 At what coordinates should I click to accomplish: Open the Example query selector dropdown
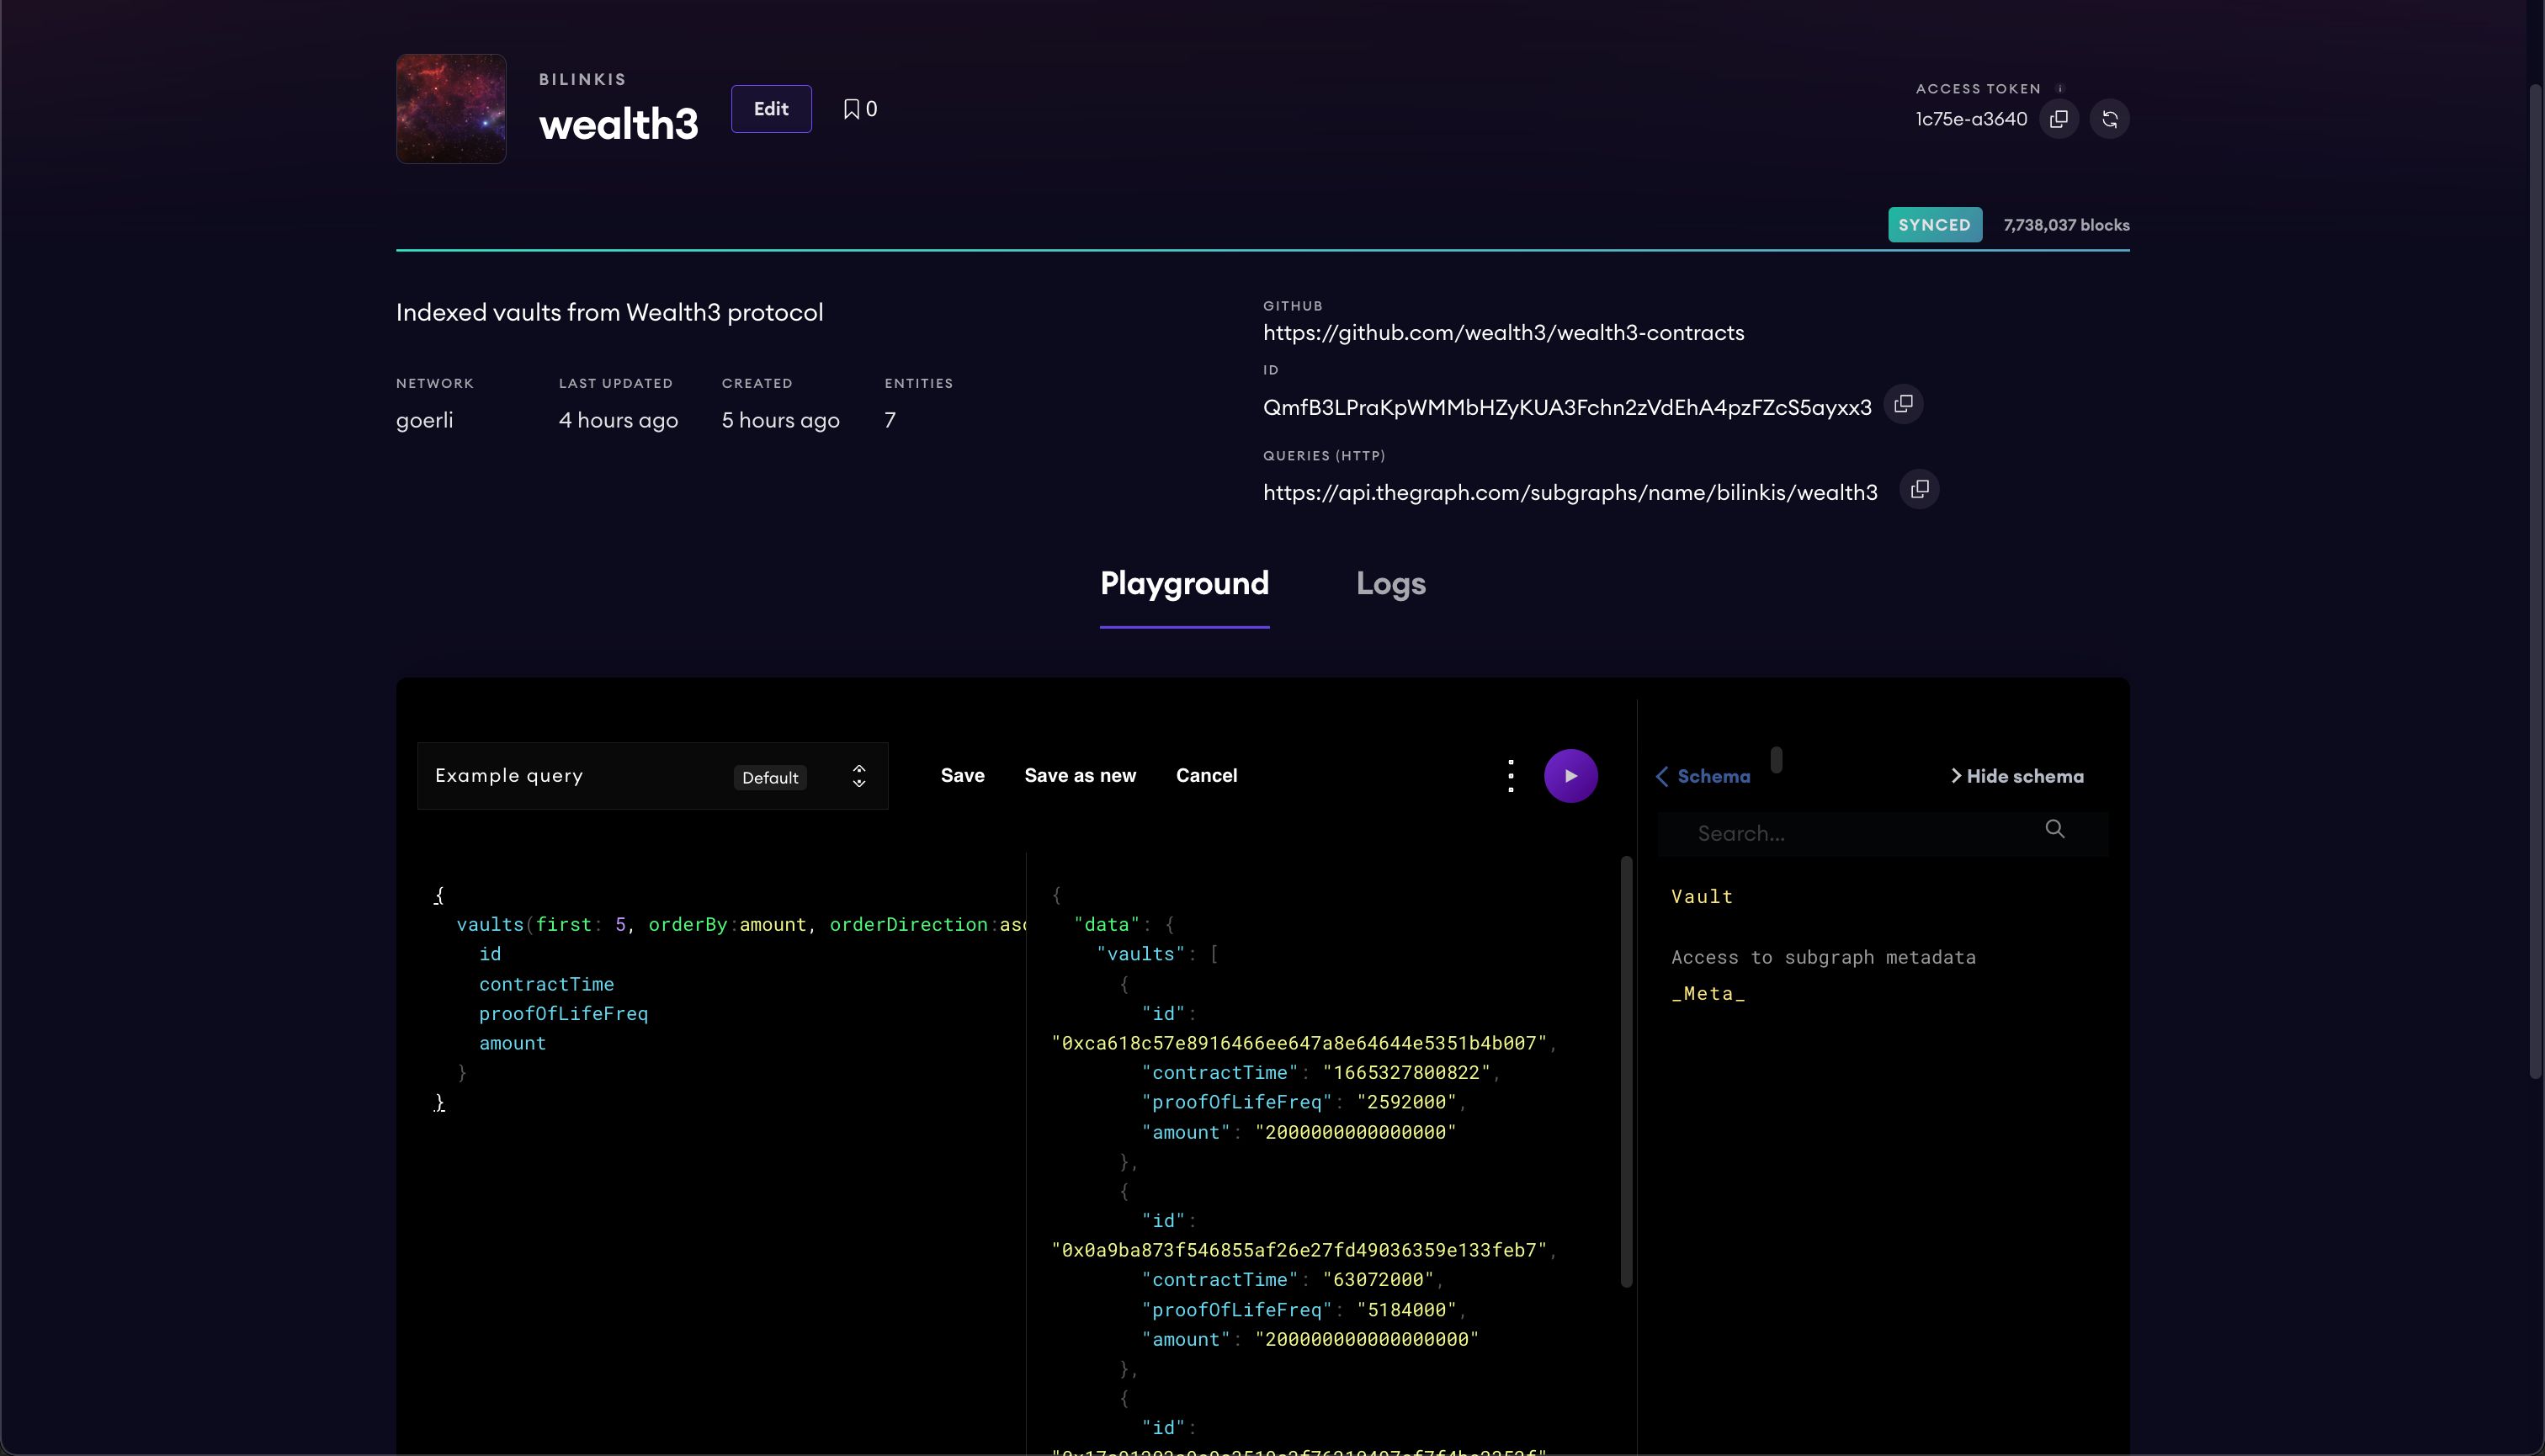point(652,776)
